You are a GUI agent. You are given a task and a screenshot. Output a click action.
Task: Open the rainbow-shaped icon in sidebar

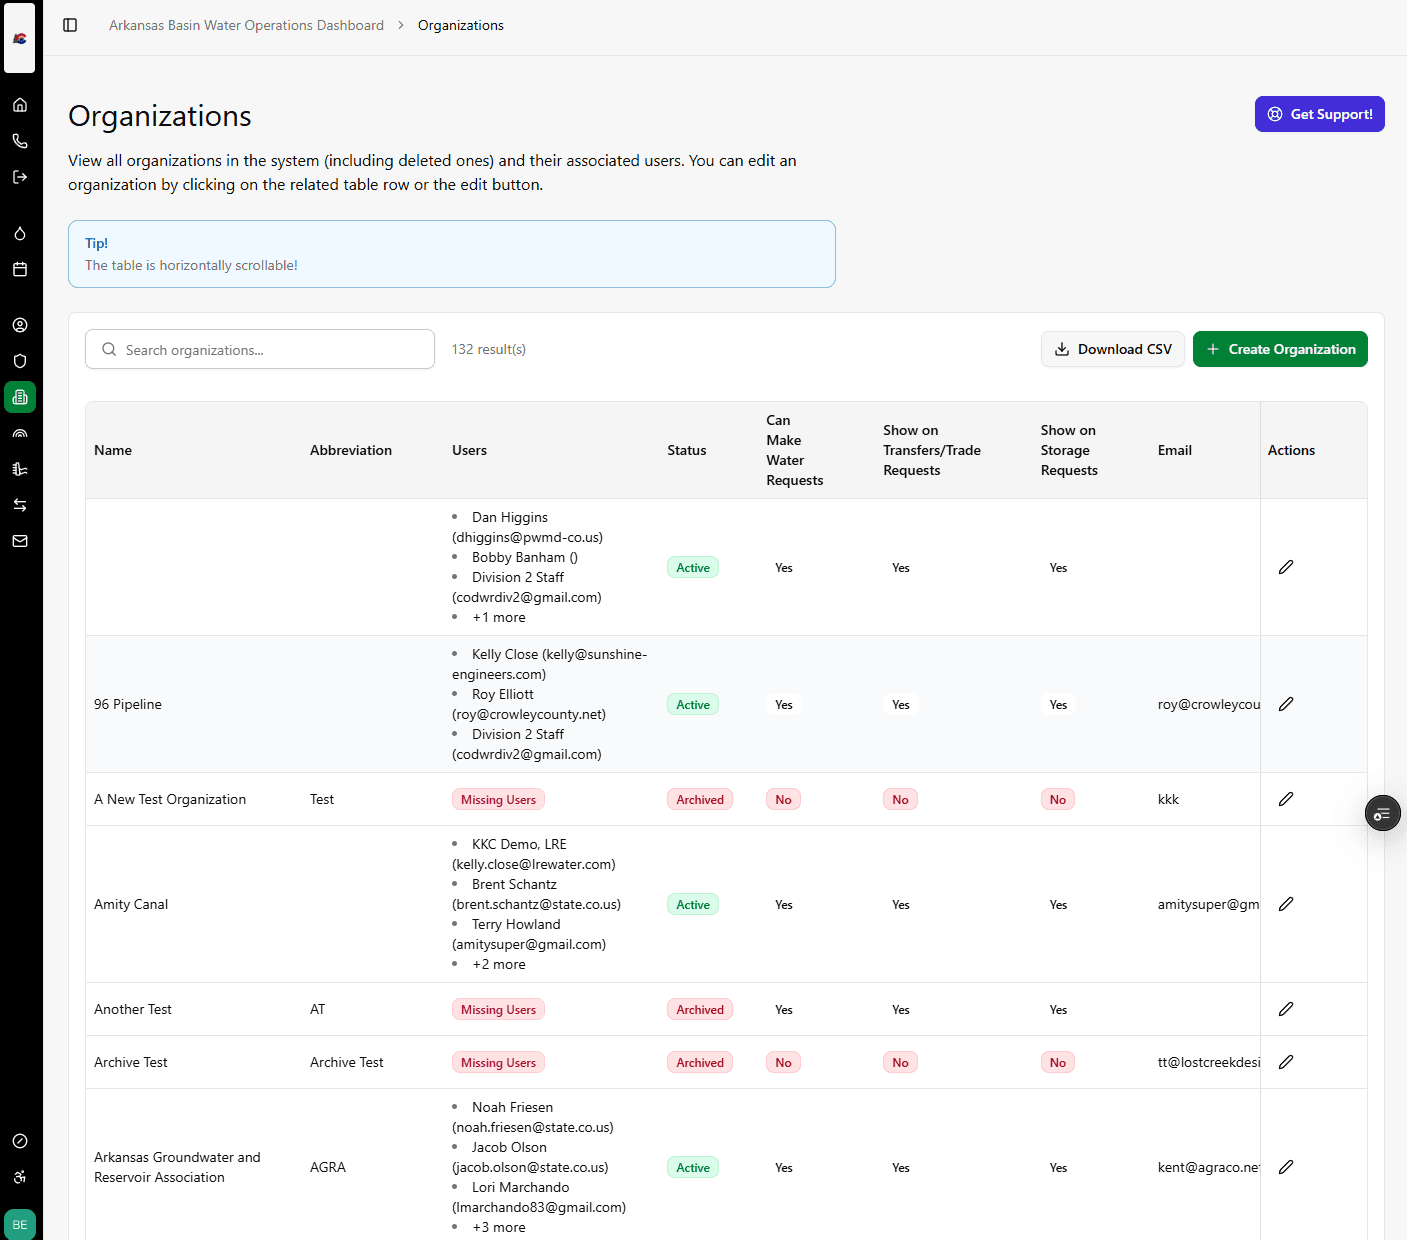(20, 433)
